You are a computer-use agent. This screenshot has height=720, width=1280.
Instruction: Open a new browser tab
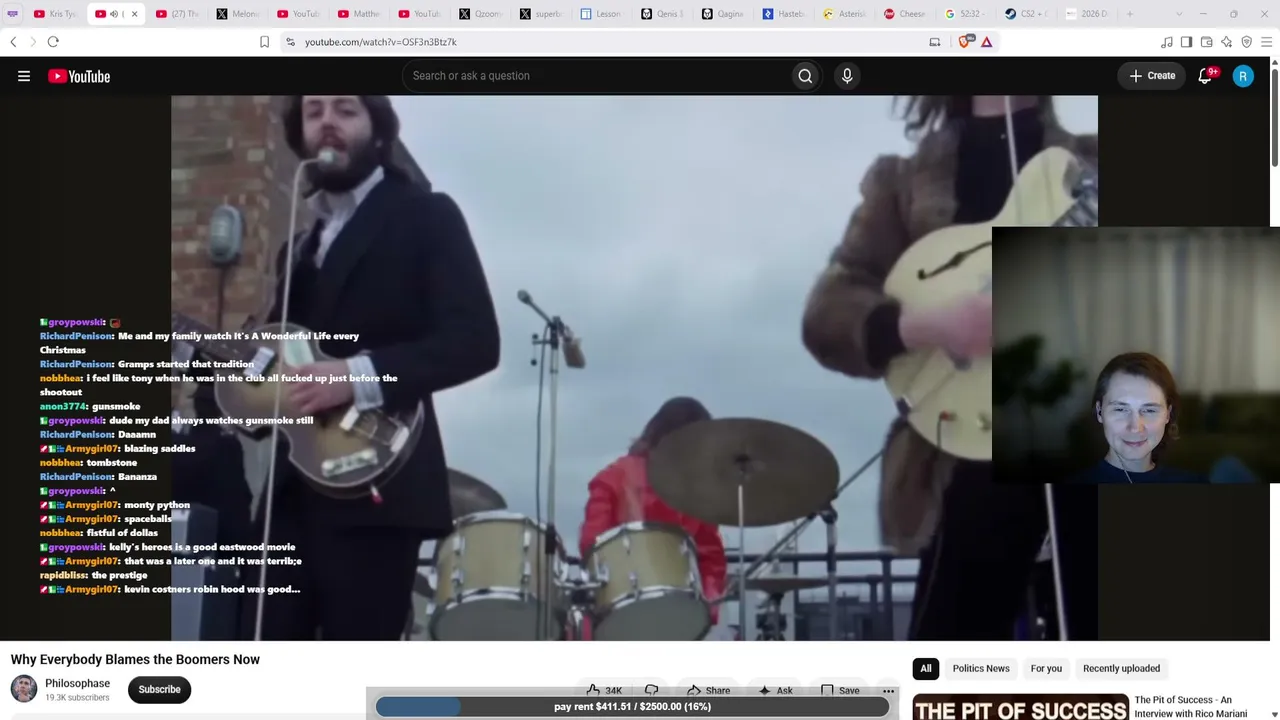click(1130, 14)
